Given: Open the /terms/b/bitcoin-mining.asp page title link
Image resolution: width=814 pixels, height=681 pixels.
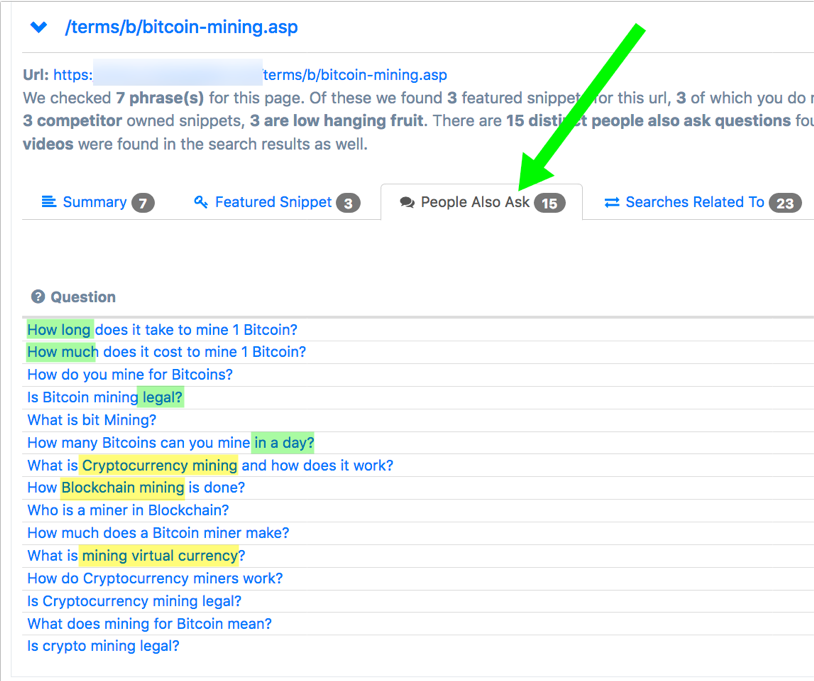Looking at the screenshot, I should click(181, 28).
